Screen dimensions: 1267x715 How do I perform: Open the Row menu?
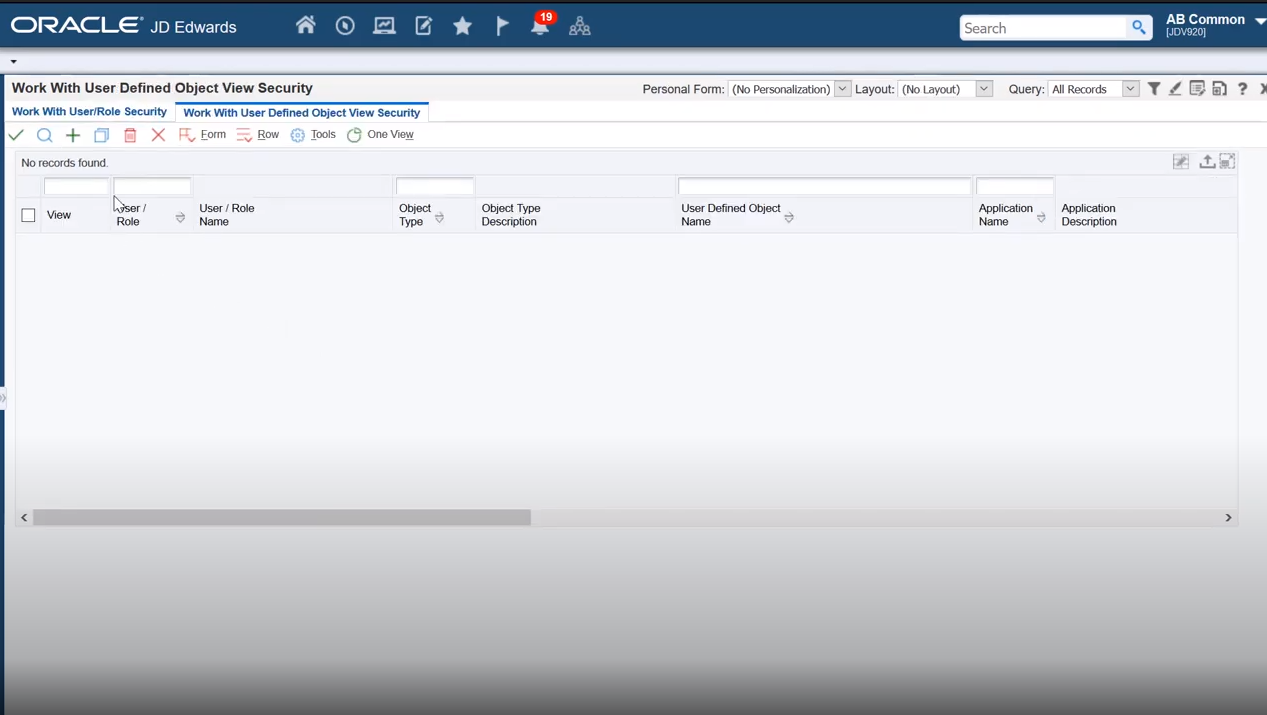[258, 135]
